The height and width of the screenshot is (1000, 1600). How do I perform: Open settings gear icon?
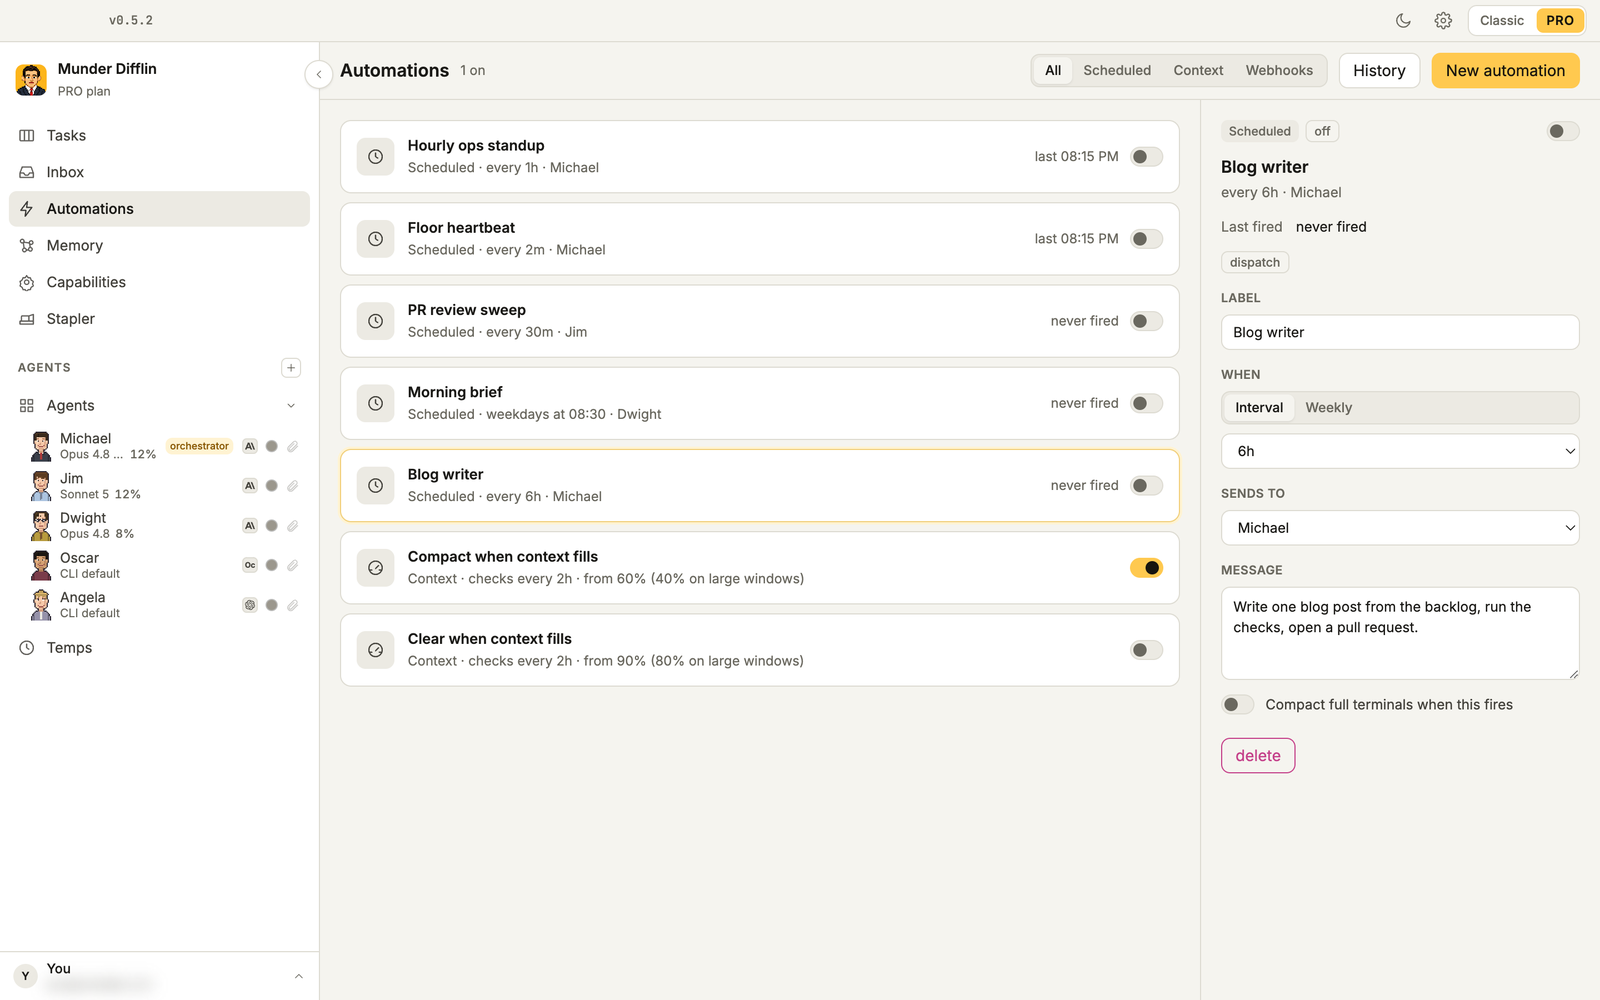pos(1443,20)
